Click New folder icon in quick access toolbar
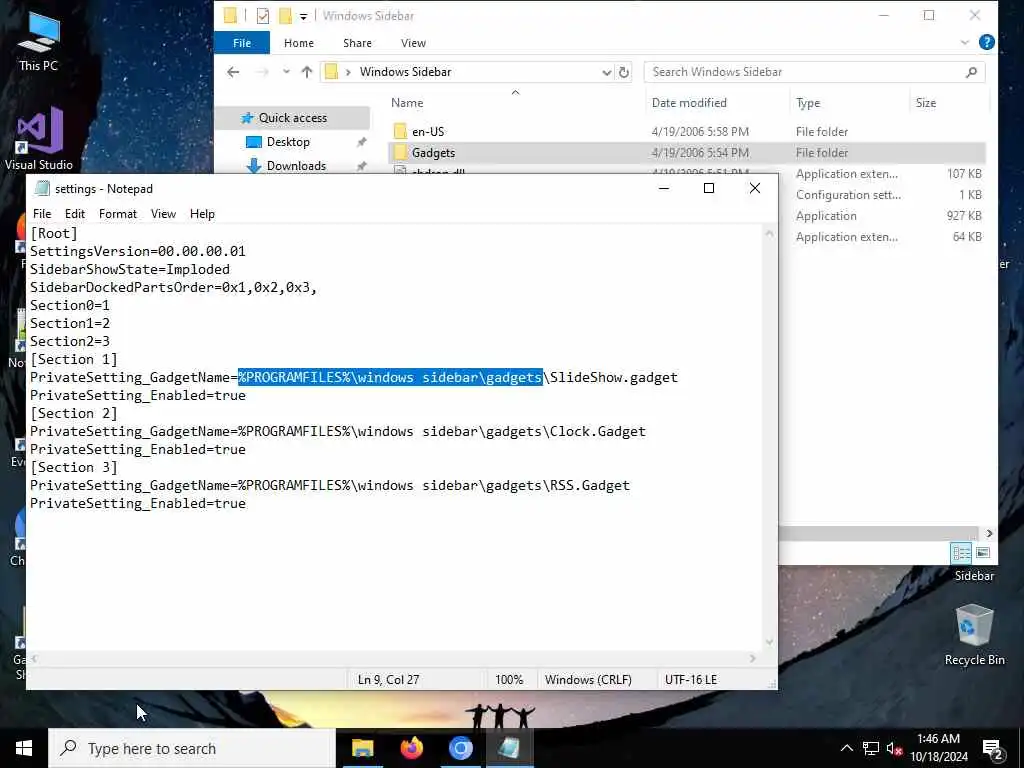 click(285, 16)
